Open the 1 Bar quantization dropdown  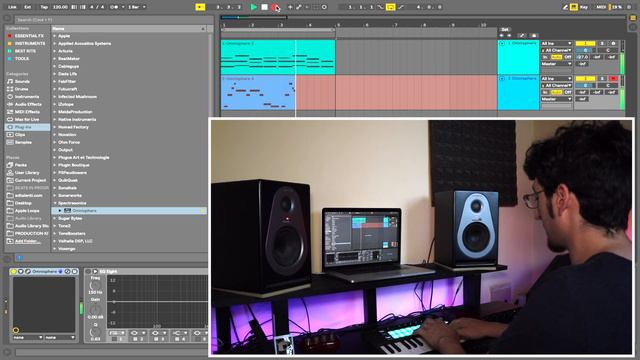click(x=136, y=7)
